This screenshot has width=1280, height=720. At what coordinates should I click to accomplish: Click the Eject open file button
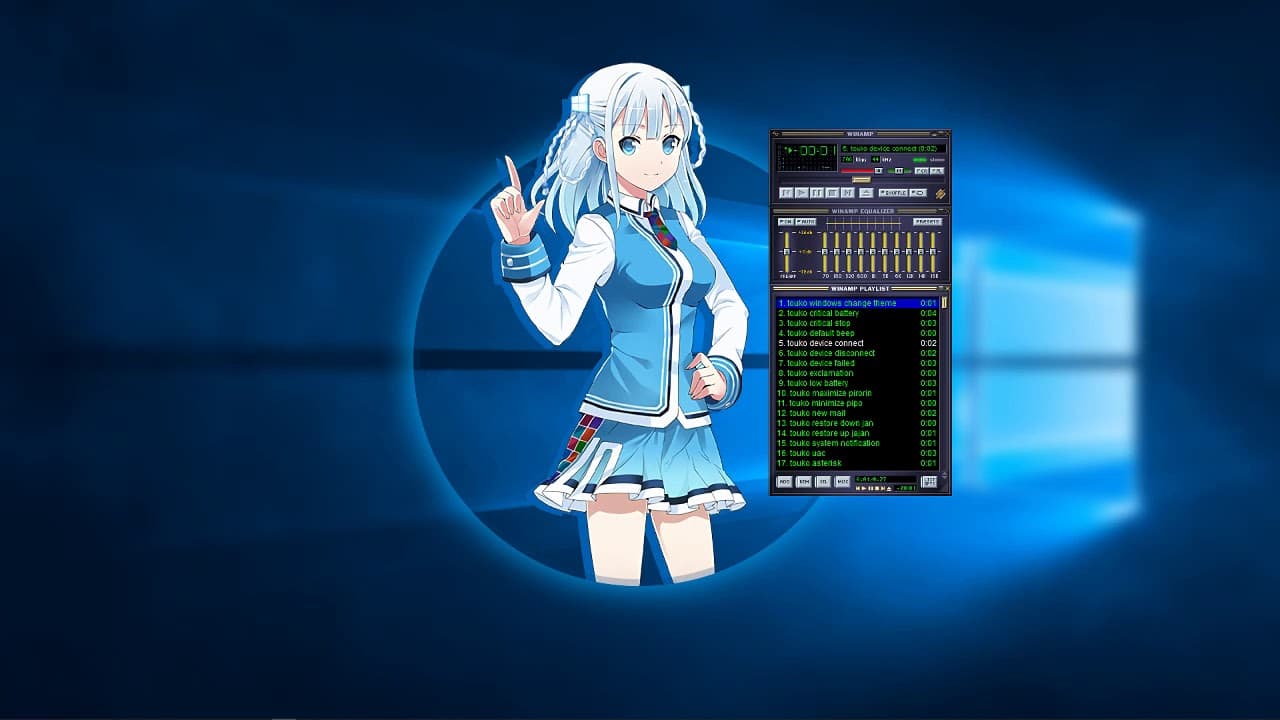pos(866,193)
